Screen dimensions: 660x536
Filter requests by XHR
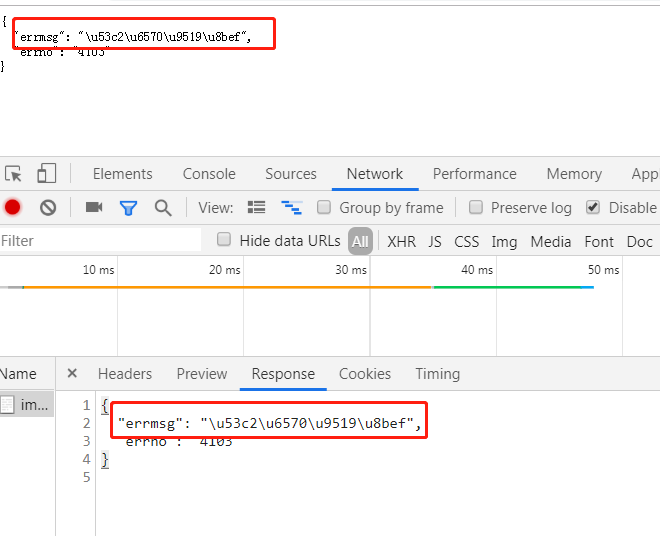pos(401,242)
